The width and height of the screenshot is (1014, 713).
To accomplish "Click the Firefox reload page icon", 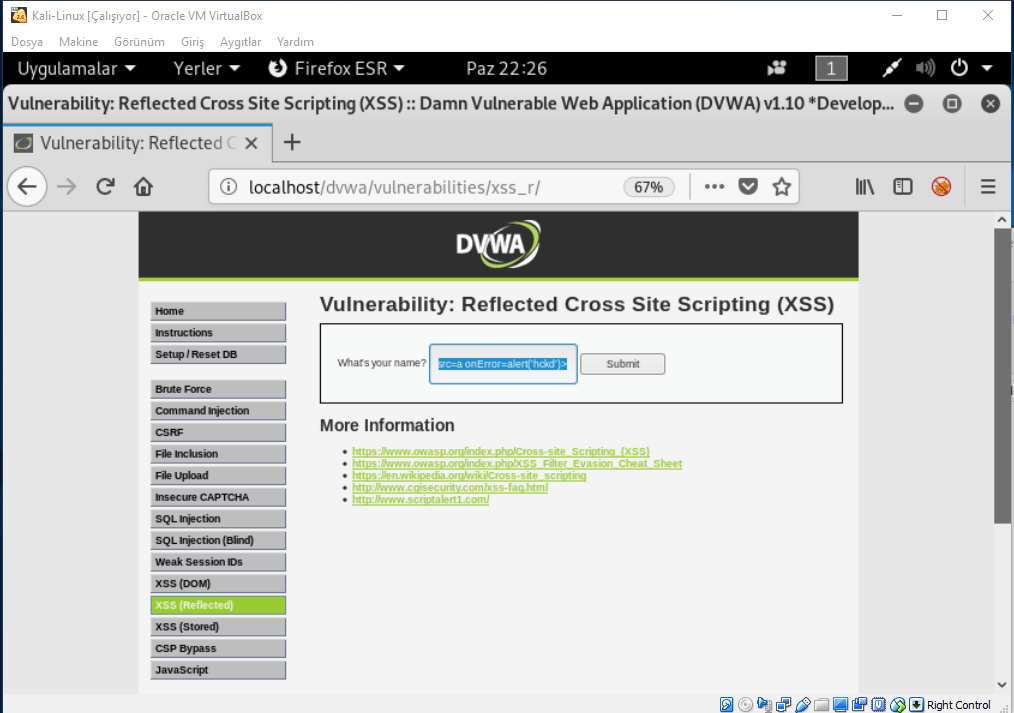I will [x=105, y=187].
